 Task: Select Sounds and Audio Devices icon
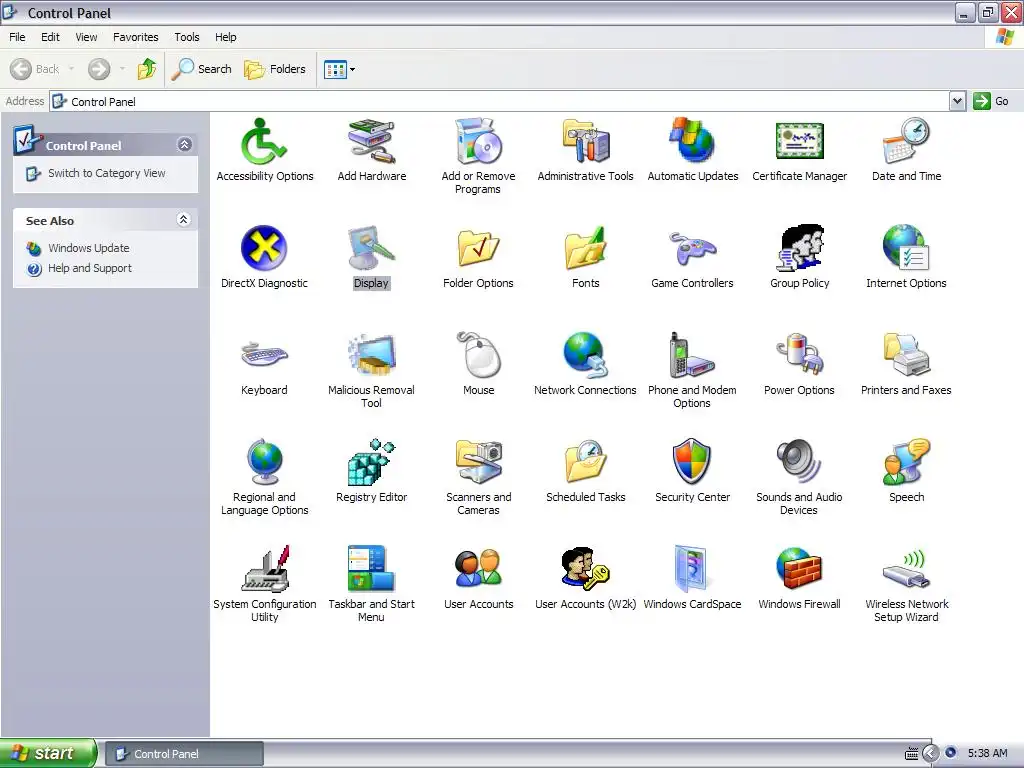[799, 462]
